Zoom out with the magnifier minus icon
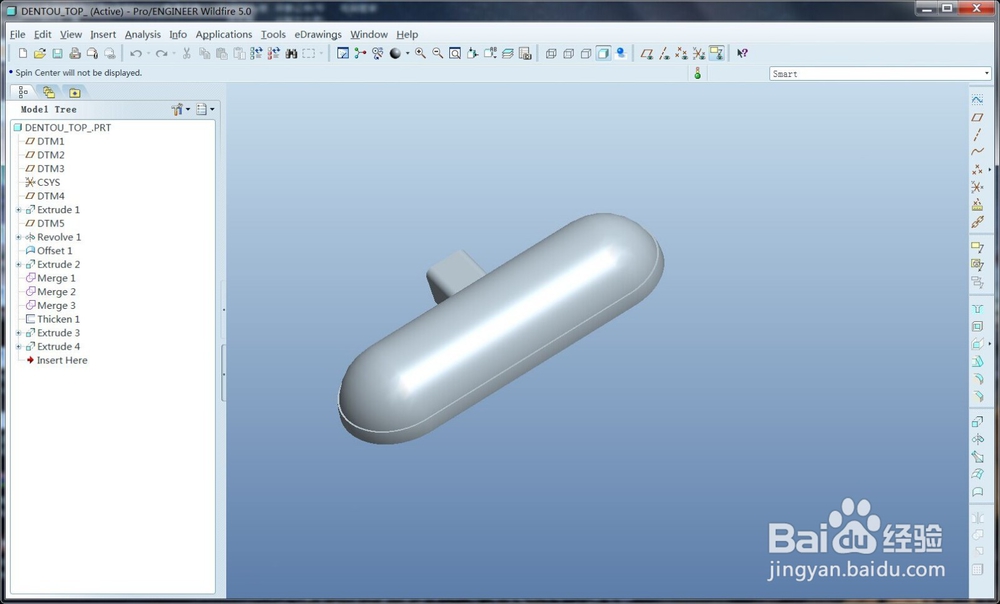 438,54
